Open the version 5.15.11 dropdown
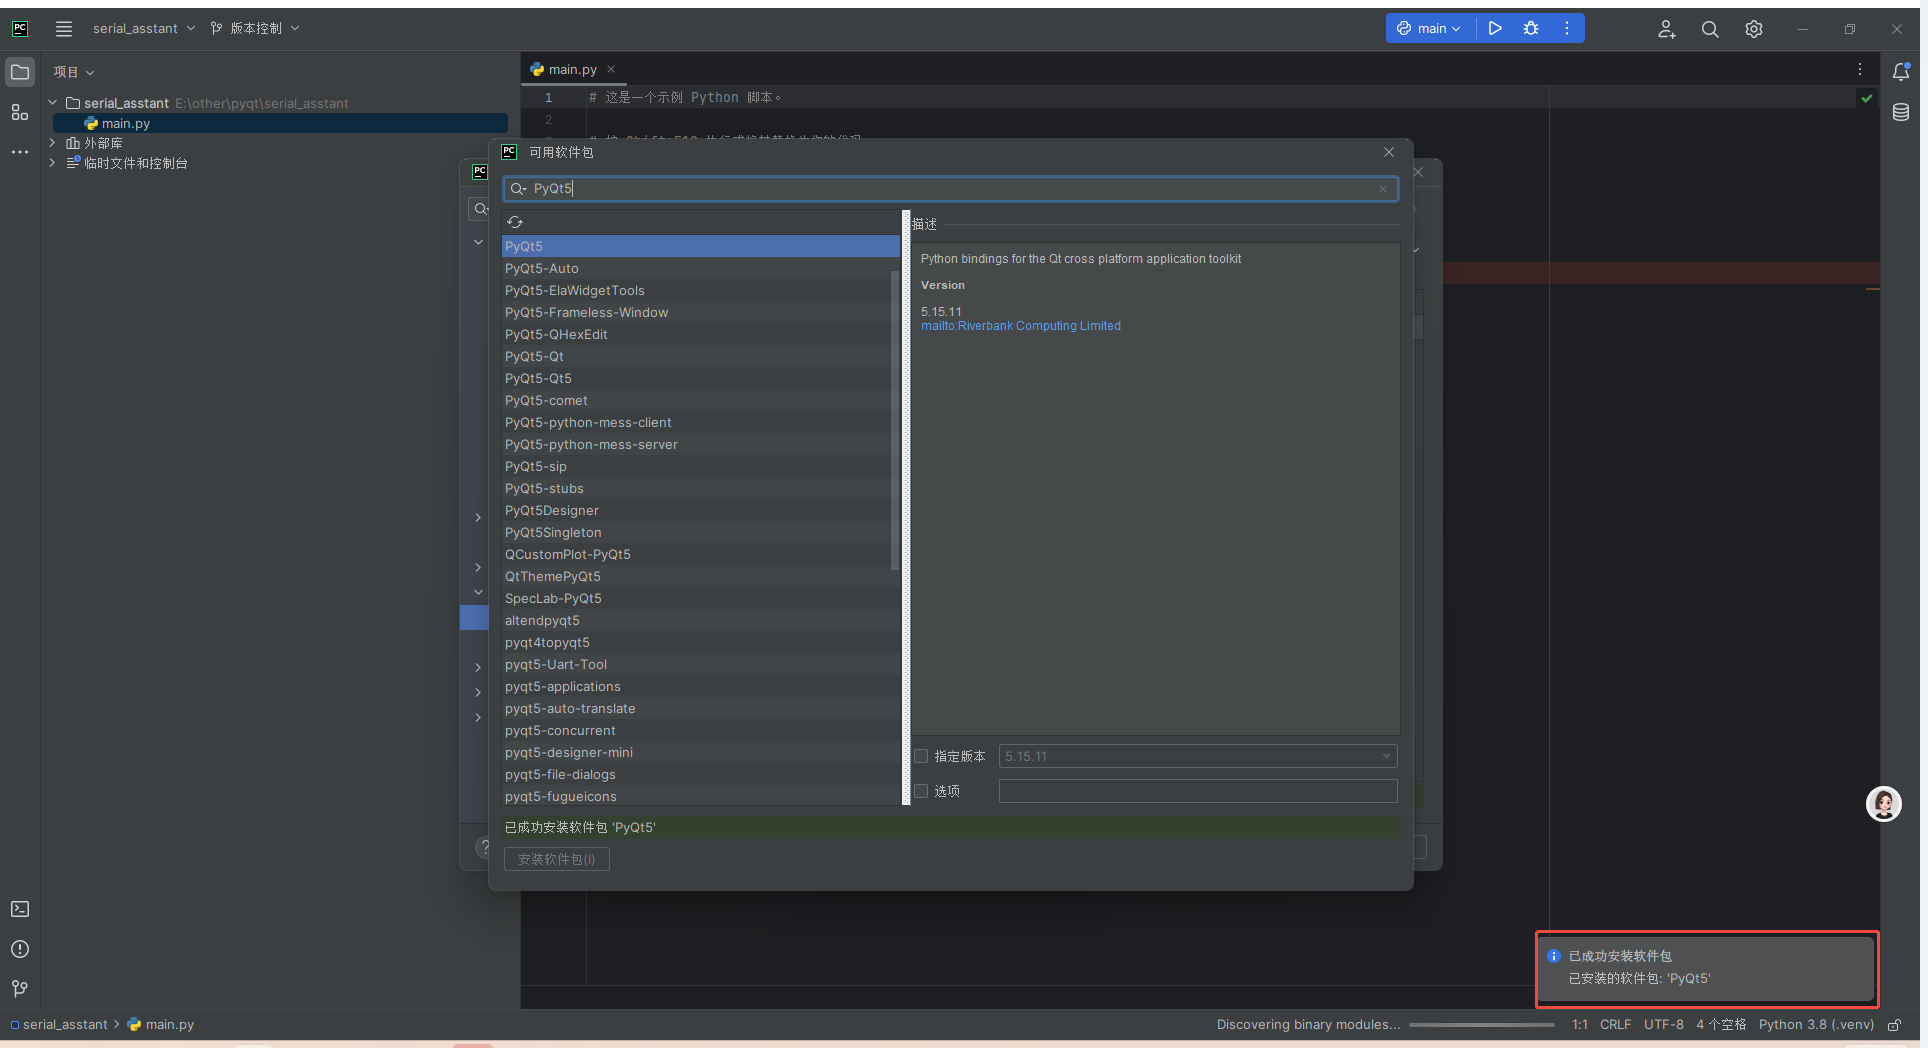Image resolution: width=1928 pixels, height=1048 pixels. 1198,757
